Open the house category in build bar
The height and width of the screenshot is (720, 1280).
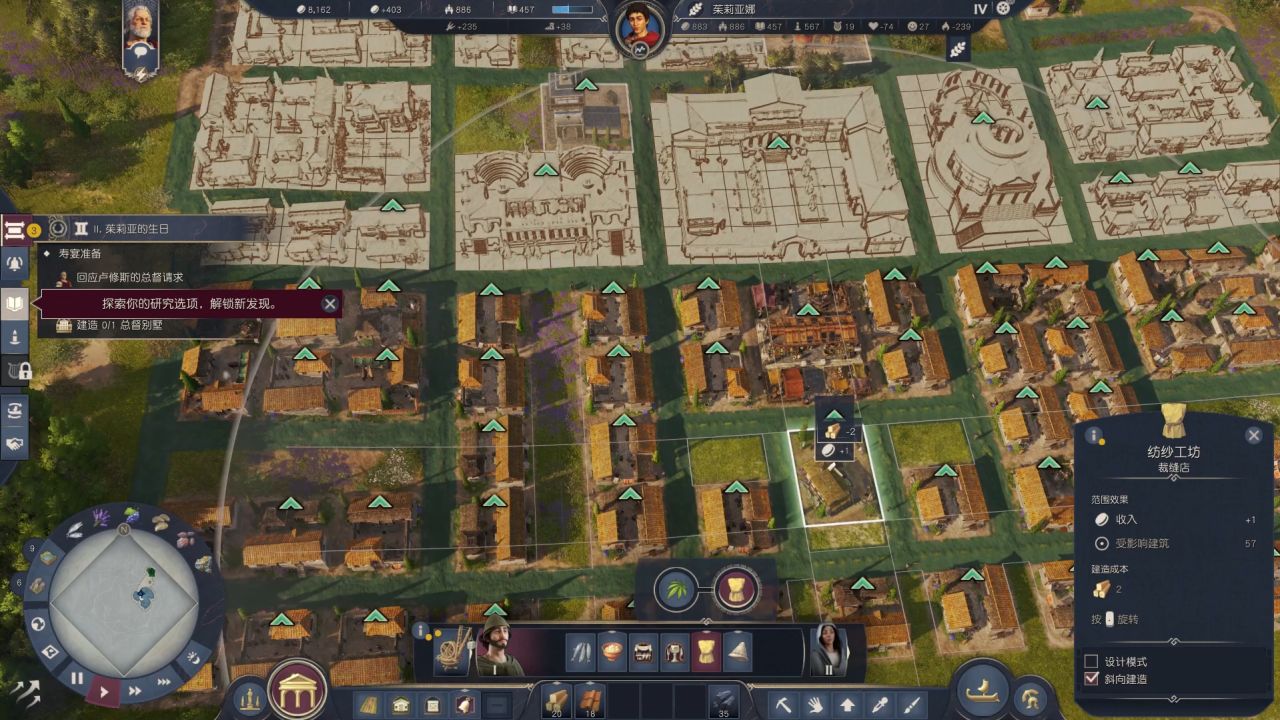click(401, 704)
